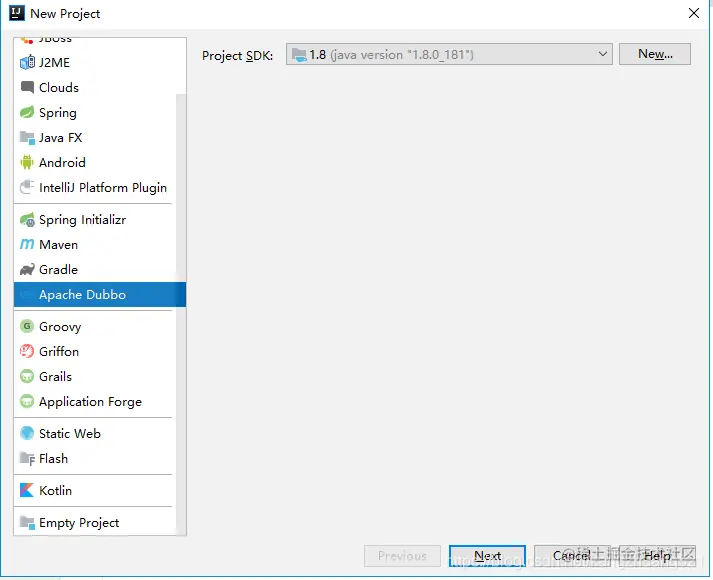
Task: Close the New Project dialog
Action: pos(694,13)
